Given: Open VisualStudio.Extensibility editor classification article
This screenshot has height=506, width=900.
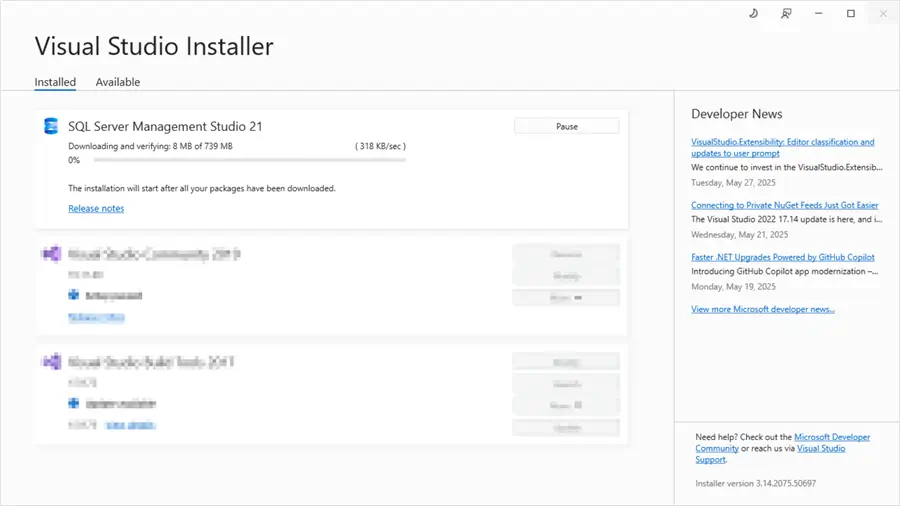Looking at the screenshot, I should click(x=782, y=147).
